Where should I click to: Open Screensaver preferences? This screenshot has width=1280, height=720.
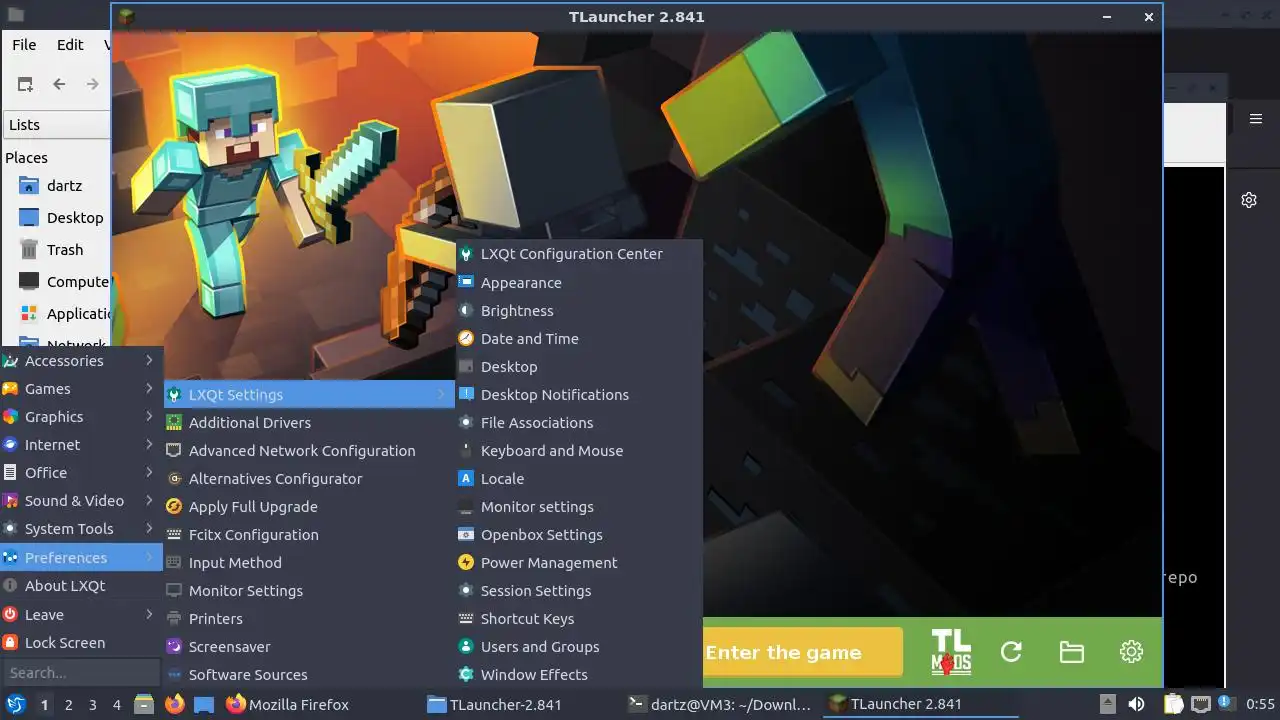coord(309,646)
